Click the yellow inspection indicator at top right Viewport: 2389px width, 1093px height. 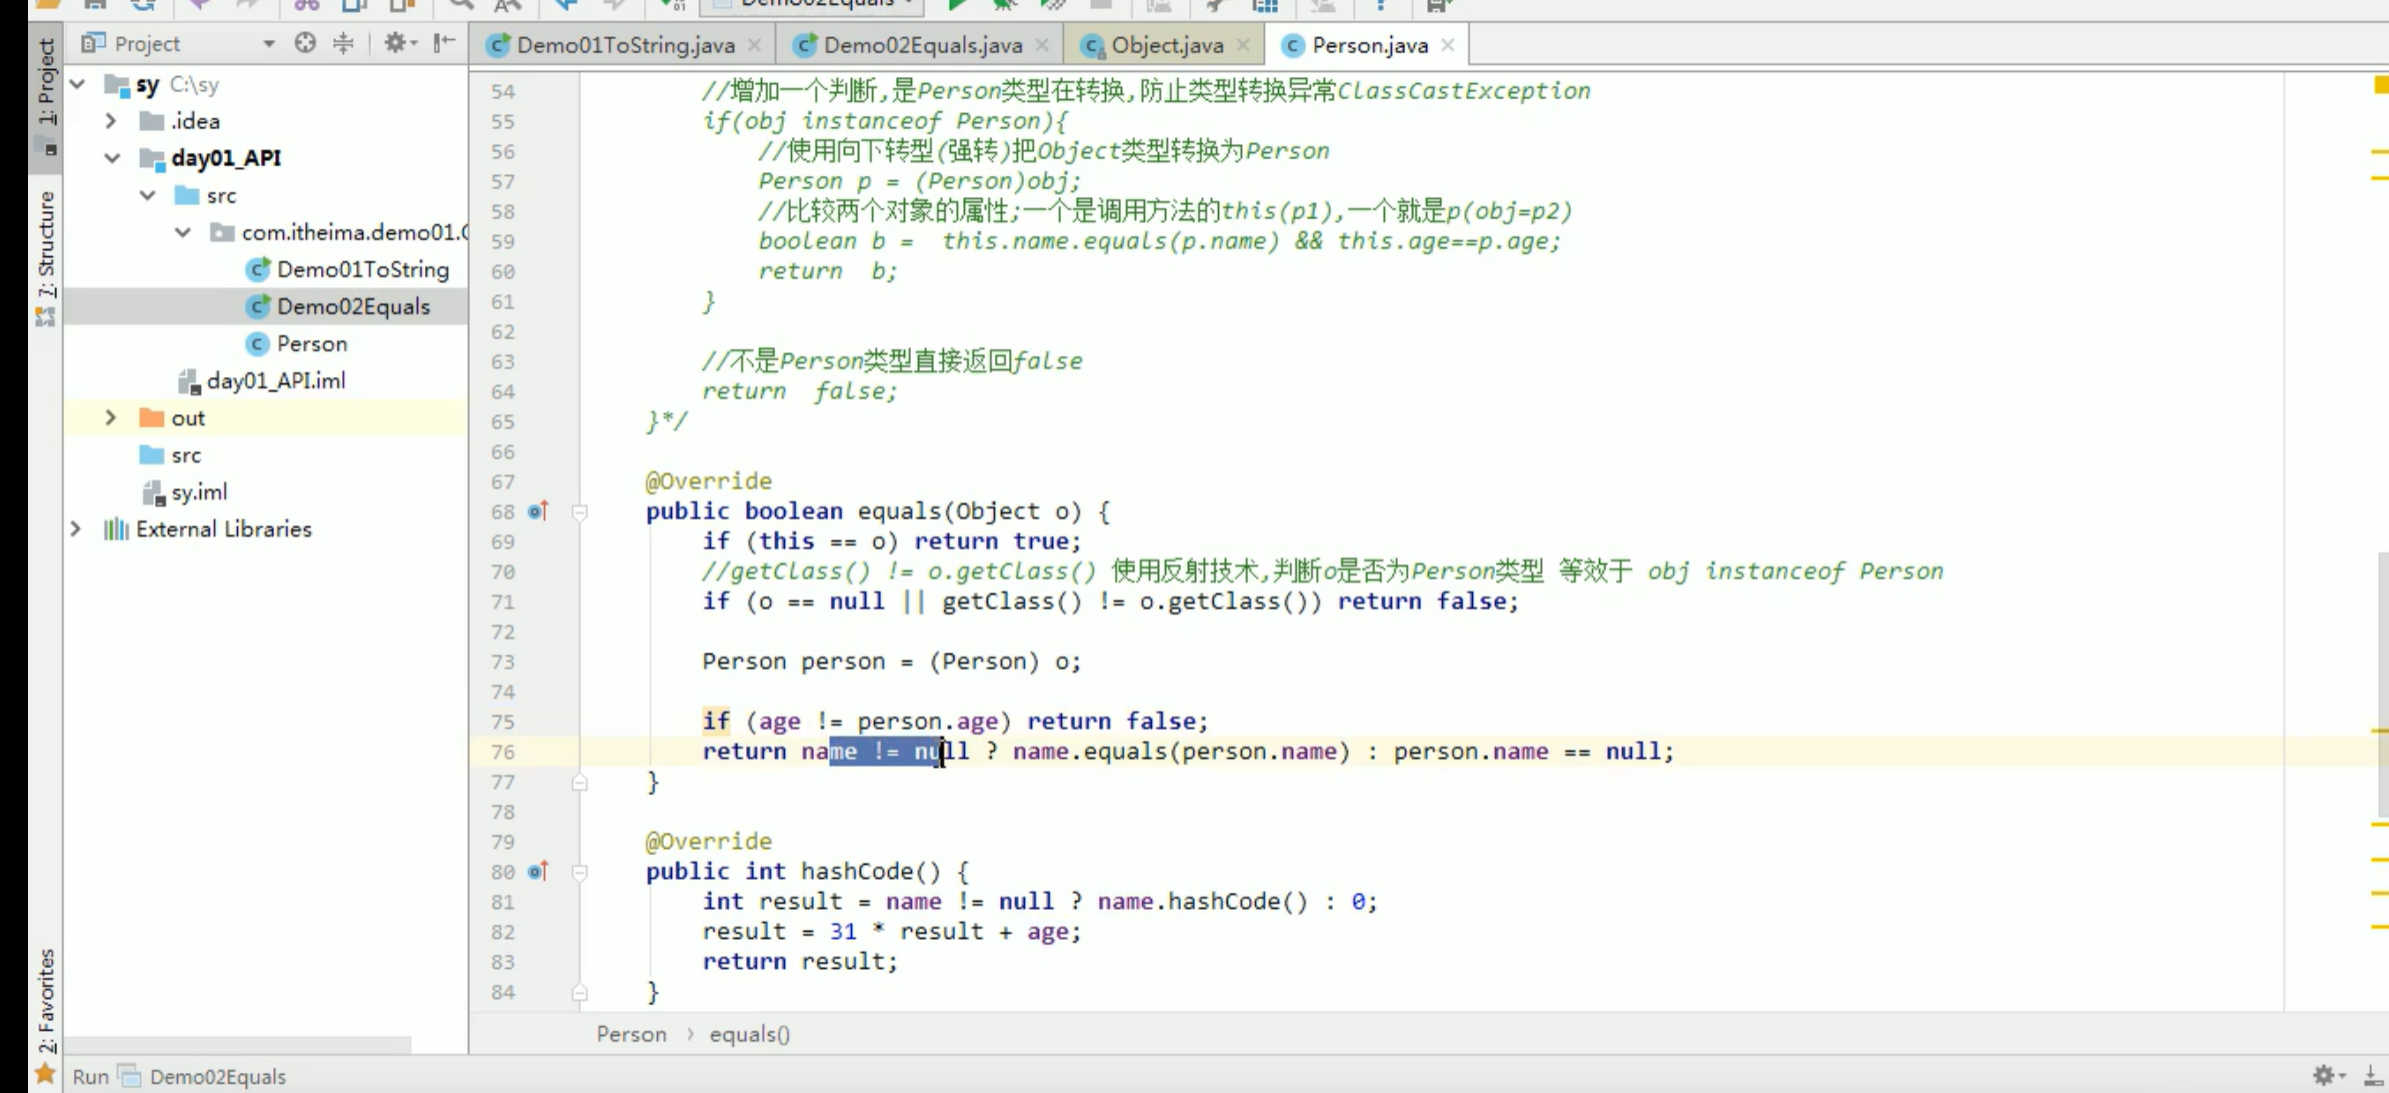point(2380,86)
